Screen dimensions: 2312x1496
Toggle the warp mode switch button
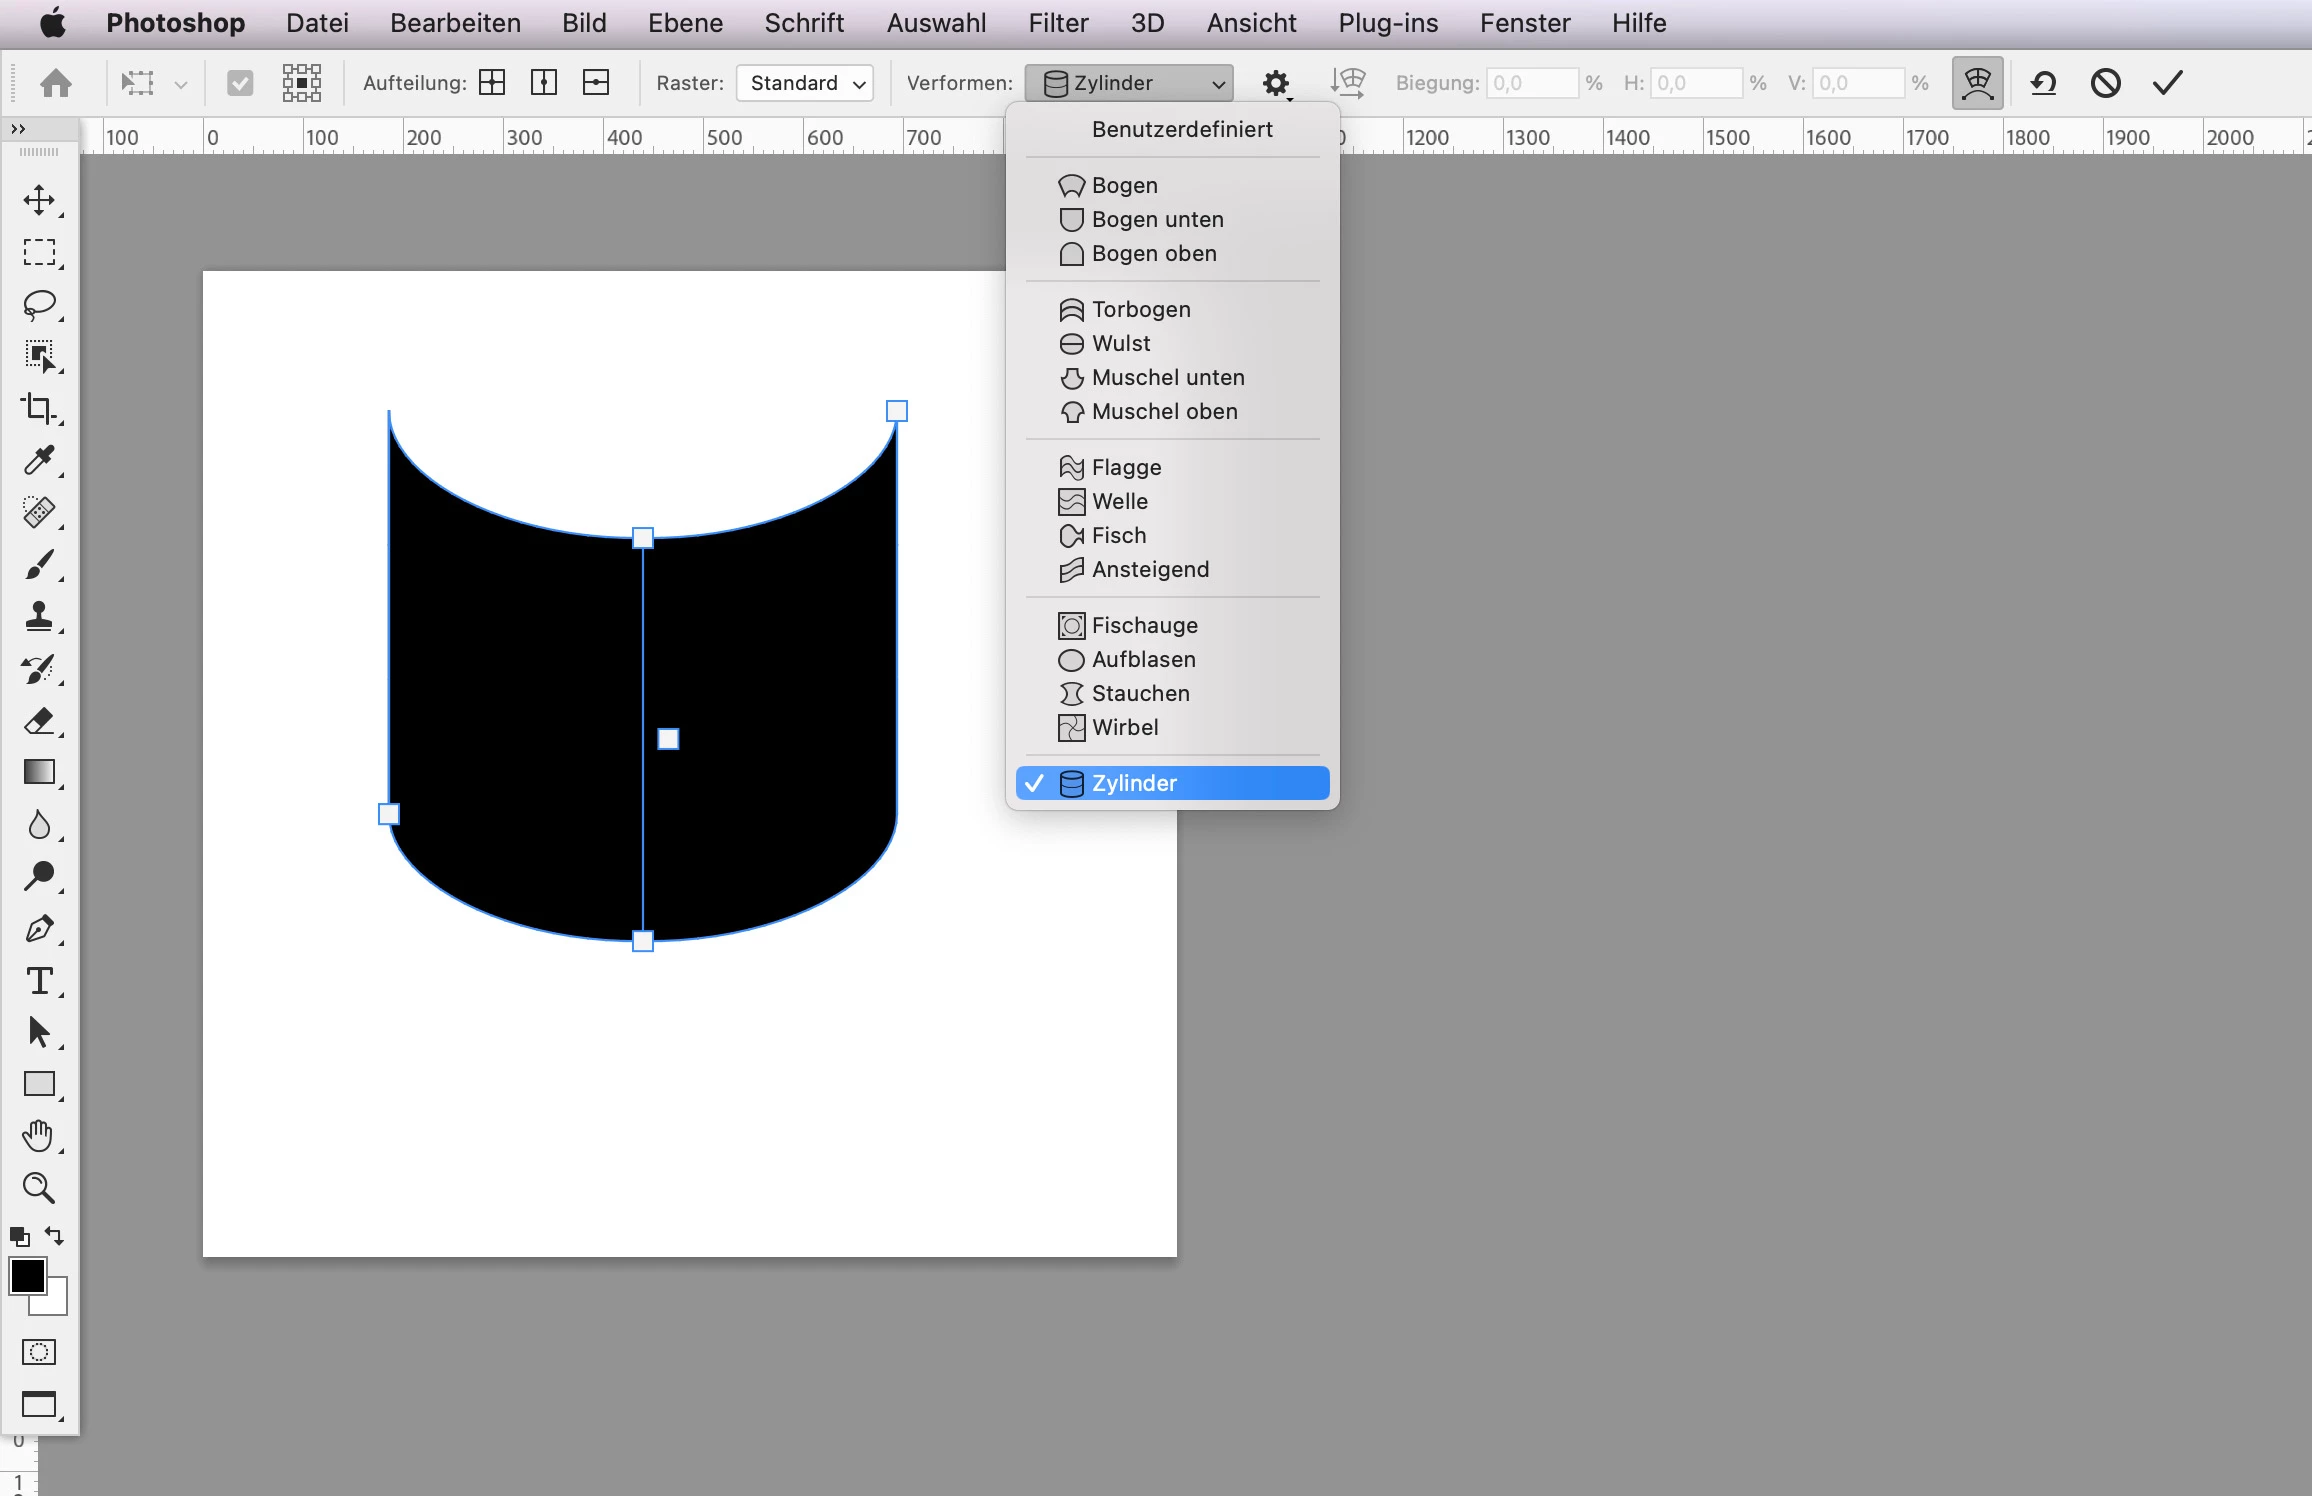[1977, 83]
